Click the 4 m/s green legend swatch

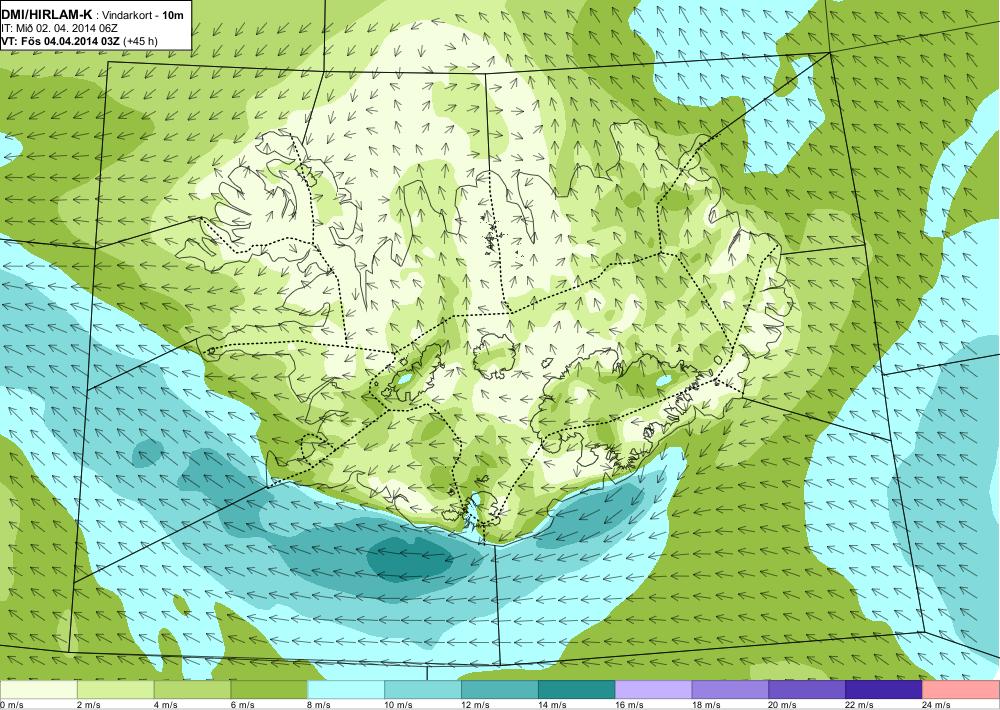coord(193,690)
